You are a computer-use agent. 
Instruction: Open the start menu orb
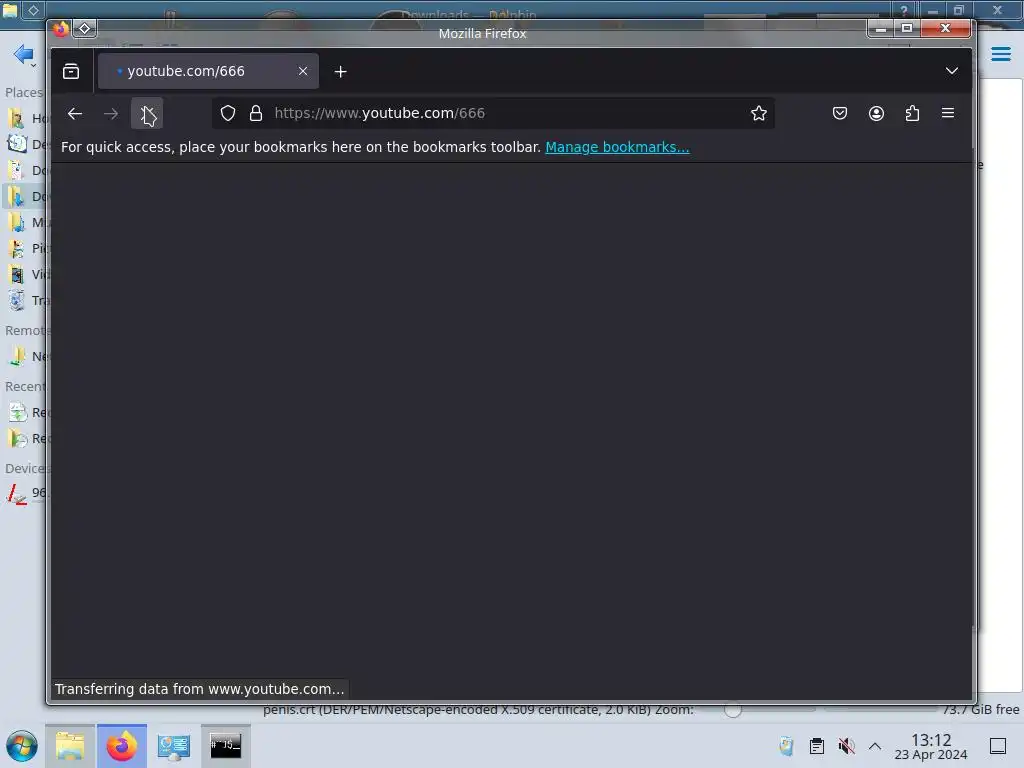pyautogui.click(x=22, y=746)
